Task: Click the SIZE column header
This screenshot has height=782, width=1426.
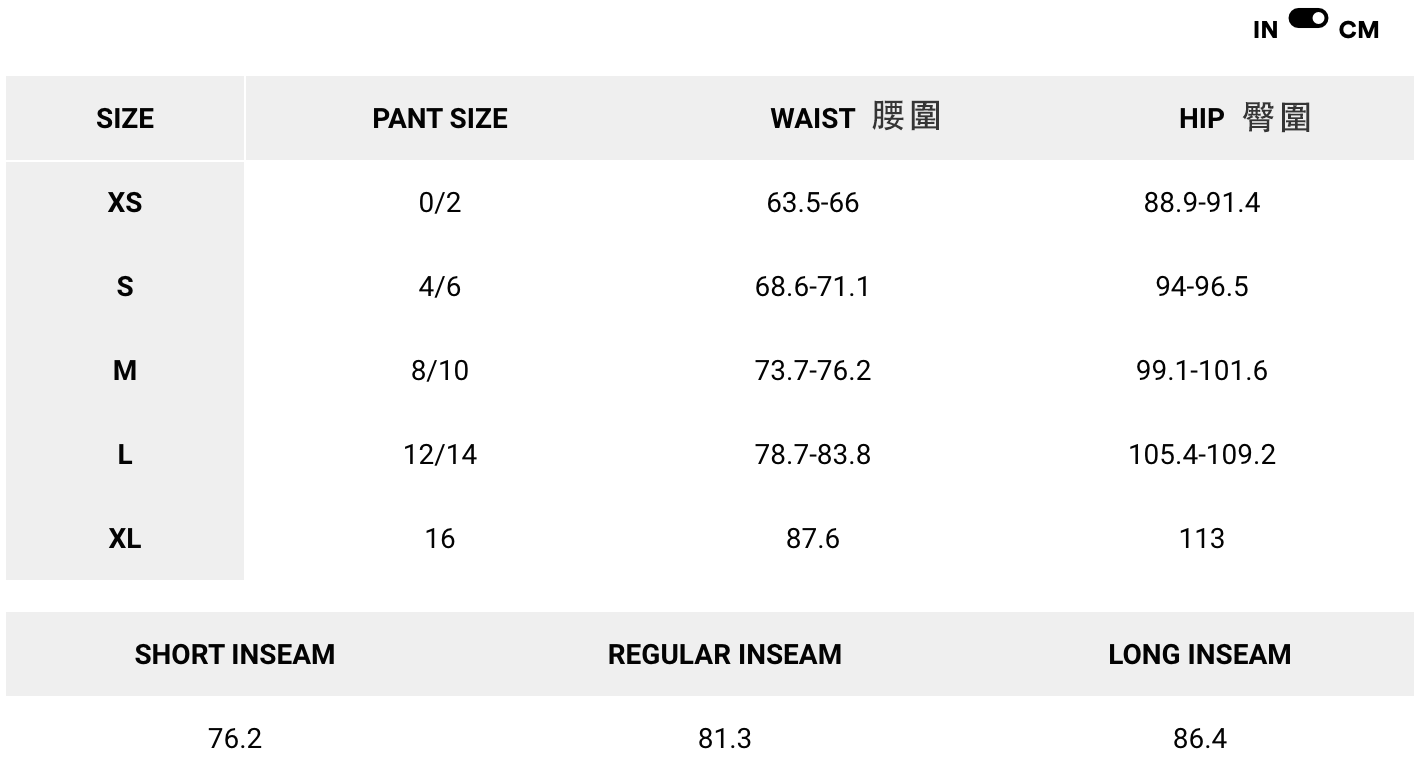Action: click(125, 118)
